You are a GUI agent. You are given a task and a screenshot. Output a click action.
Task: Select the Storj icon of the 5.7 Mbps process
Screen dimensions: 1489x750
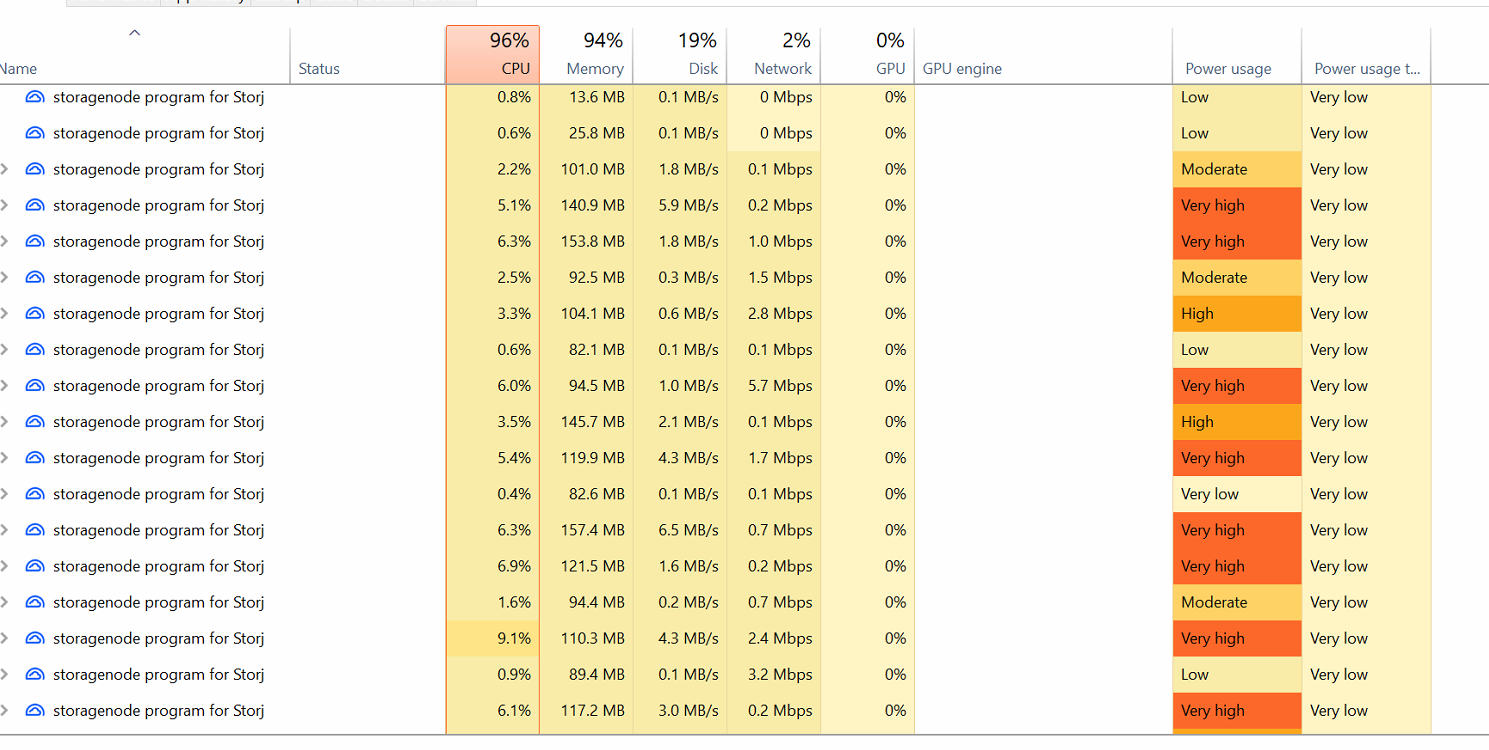[35, 386]
